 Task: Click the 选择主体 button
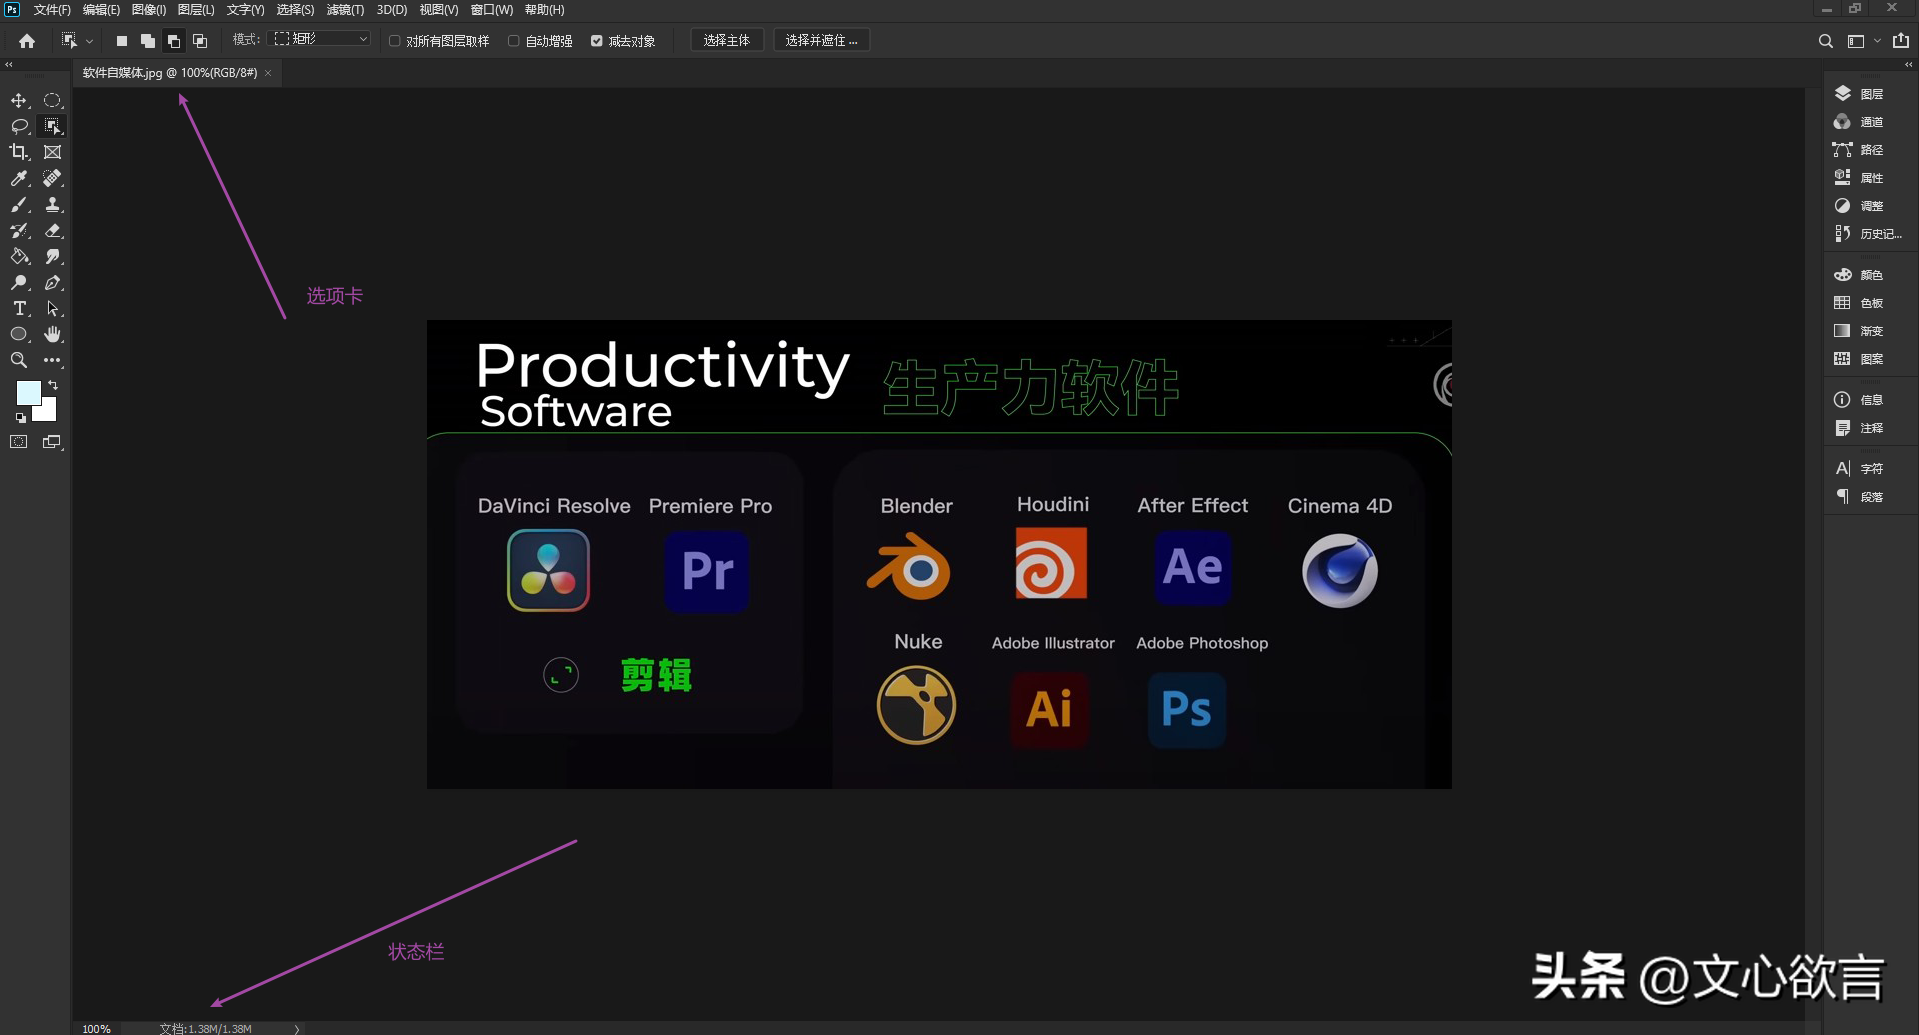(727, 40)
